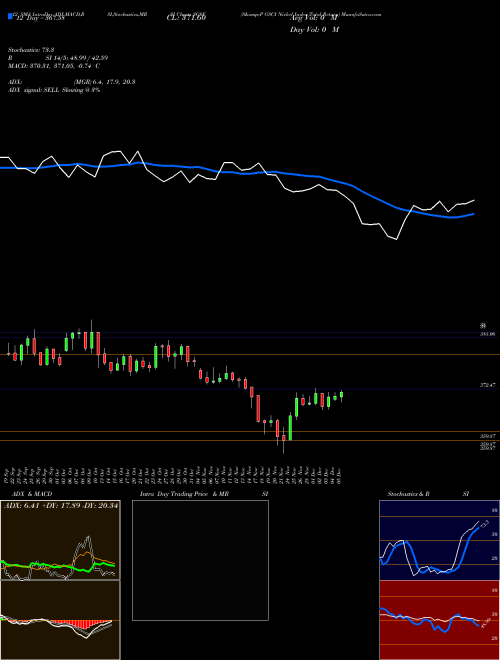Click the "Avg Vol: 0 M" text
The image size is (500, 660).
314,18
